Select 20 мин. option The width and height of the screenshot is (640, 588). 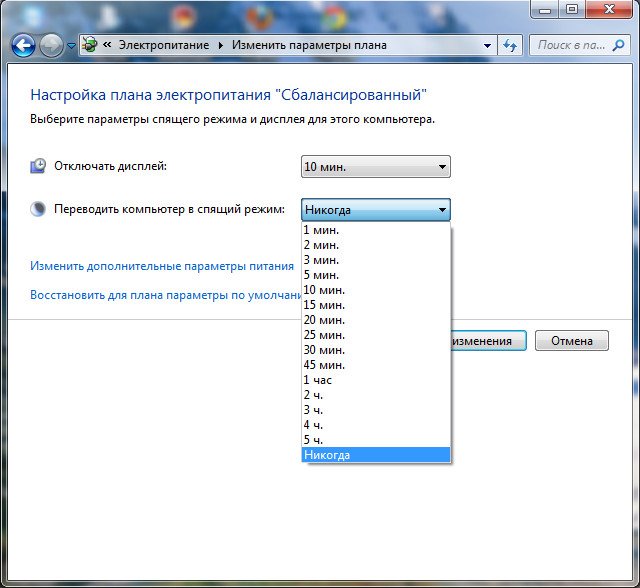point(376,320)
